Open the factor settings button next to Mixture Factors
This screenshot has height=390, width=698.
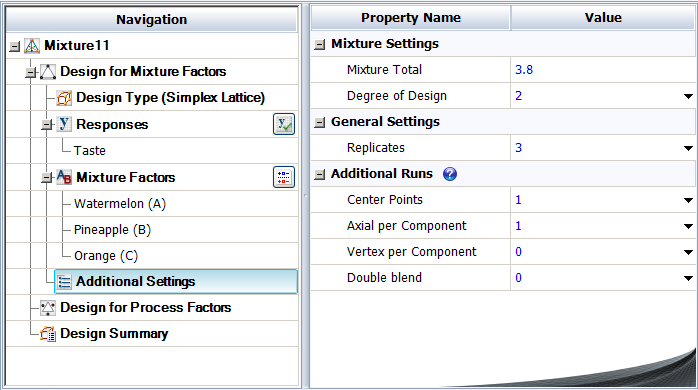click(x=284, y=177)
